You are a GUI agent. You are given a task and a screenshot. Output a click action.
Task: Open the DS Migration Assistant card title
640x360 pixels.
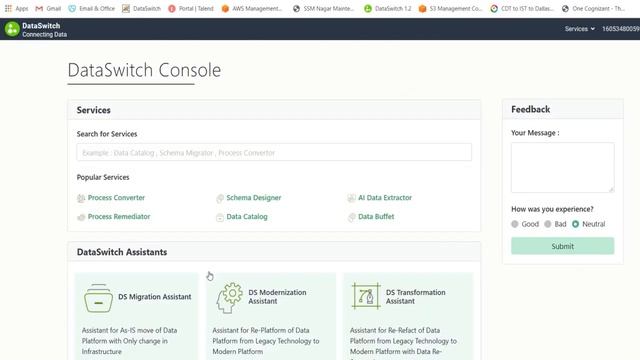155,297
